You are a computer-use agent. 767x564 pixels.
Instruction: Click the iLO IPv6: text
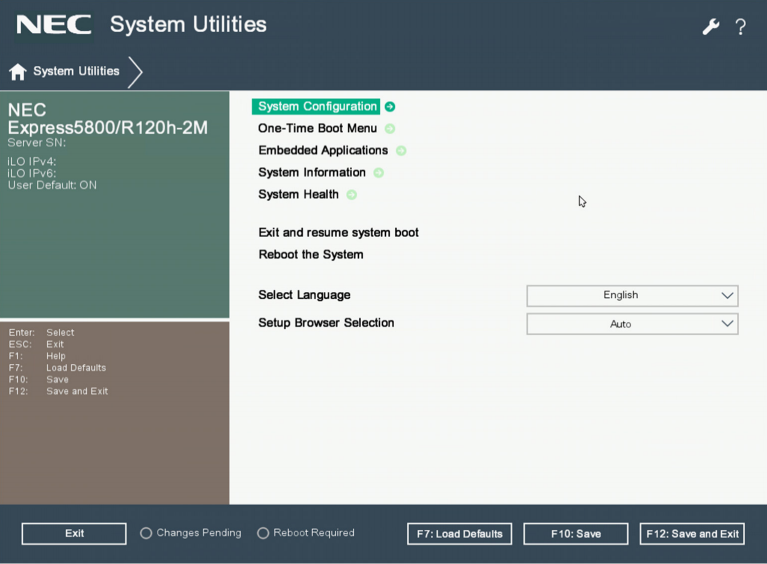point(32,173)
